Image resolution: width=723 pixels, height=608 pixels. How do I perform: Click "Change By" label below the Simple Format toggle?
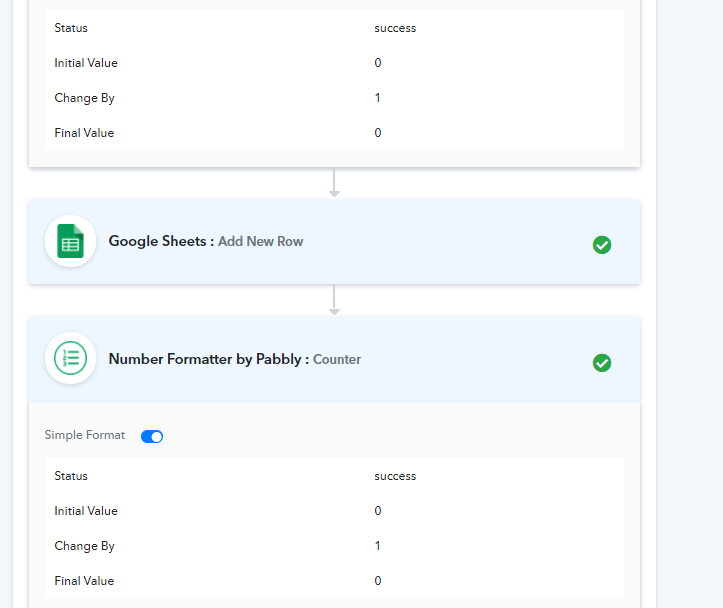pos(84,546)
